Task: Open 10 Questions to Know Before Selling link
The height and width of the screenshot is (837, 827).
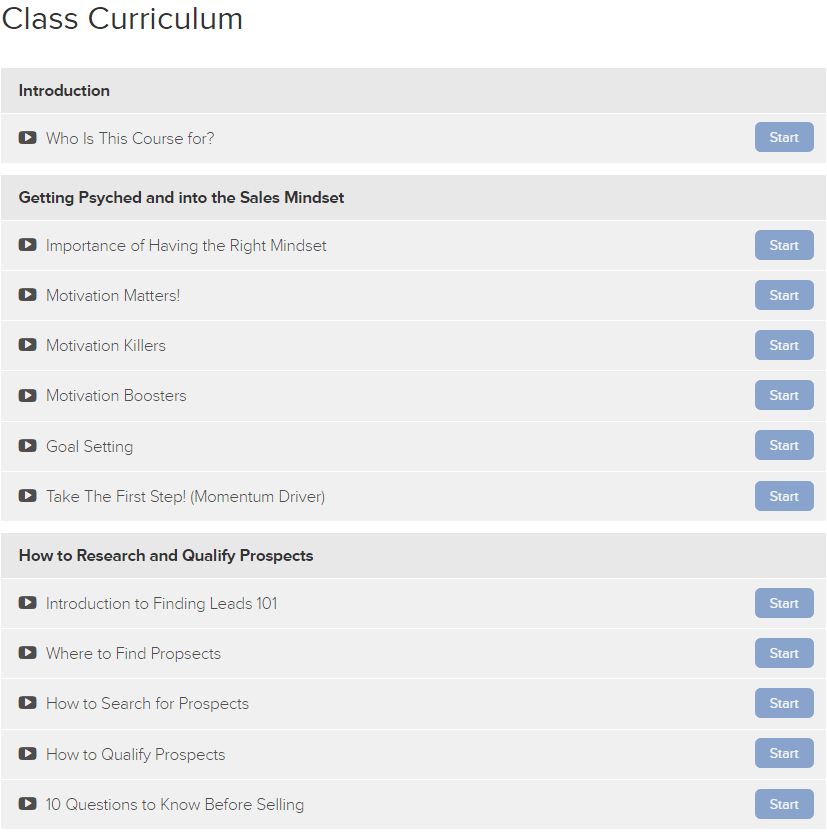Action: pos(175,804)
